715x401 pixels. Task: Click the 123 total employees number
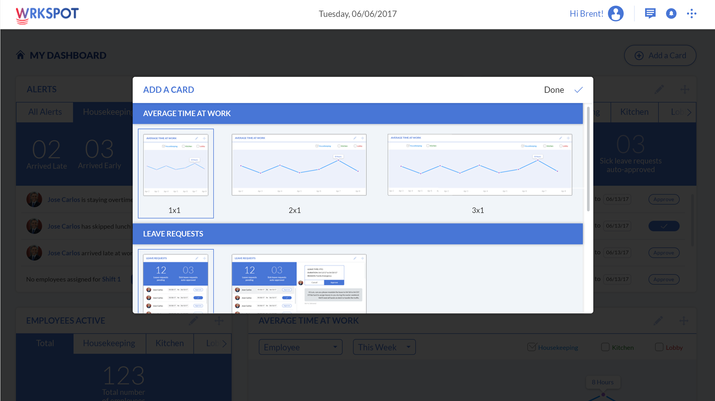click(x=124, y=376)
